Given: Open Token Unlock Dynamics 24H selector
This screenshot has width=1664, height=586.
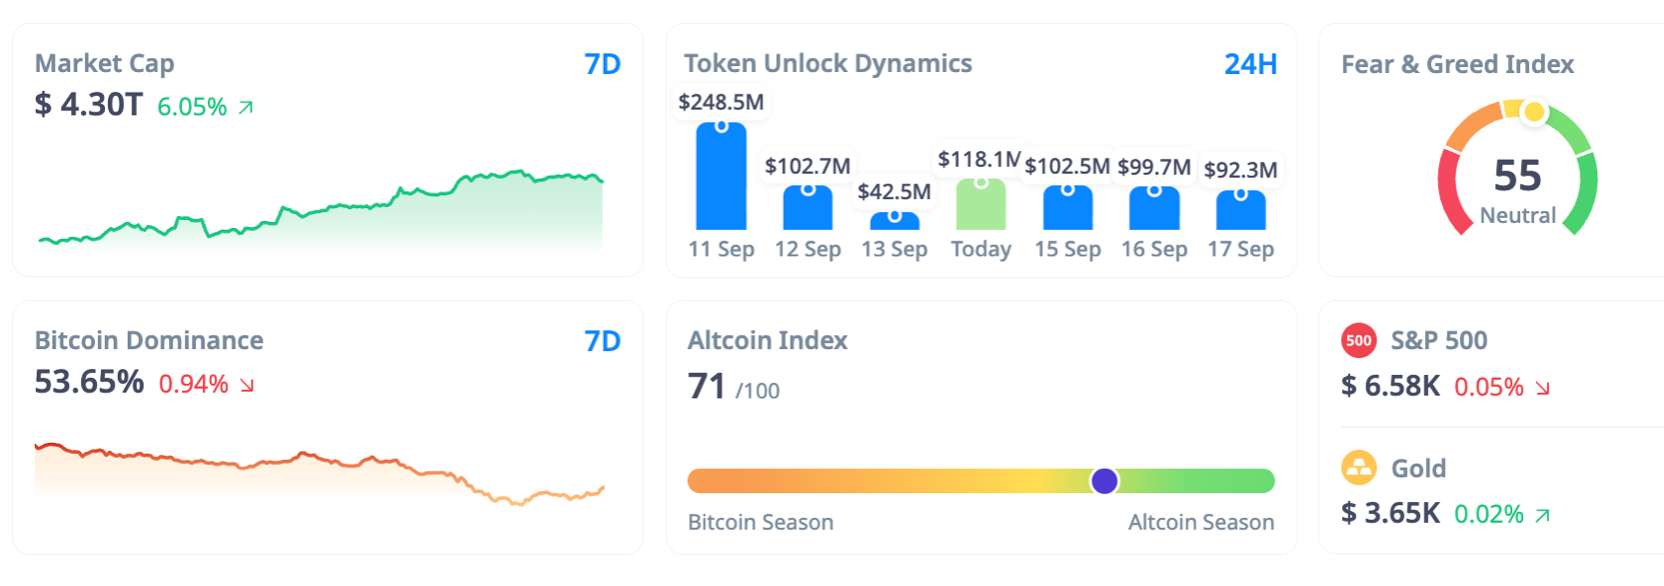Looking at the screenshot, I should tap(1250, 64).
